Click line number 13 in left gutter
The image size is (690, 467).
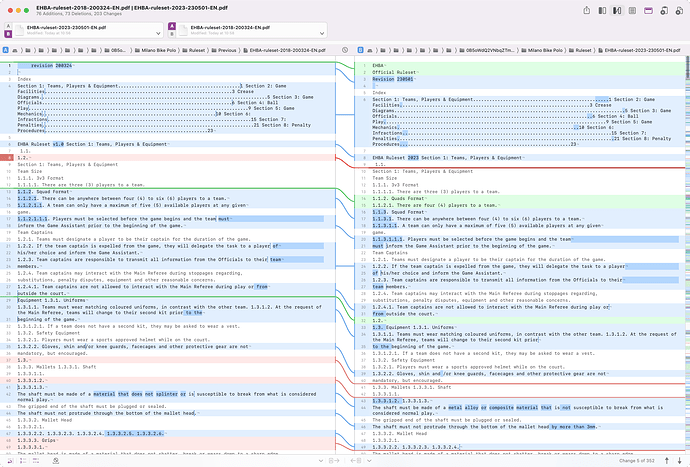[9, 192]
